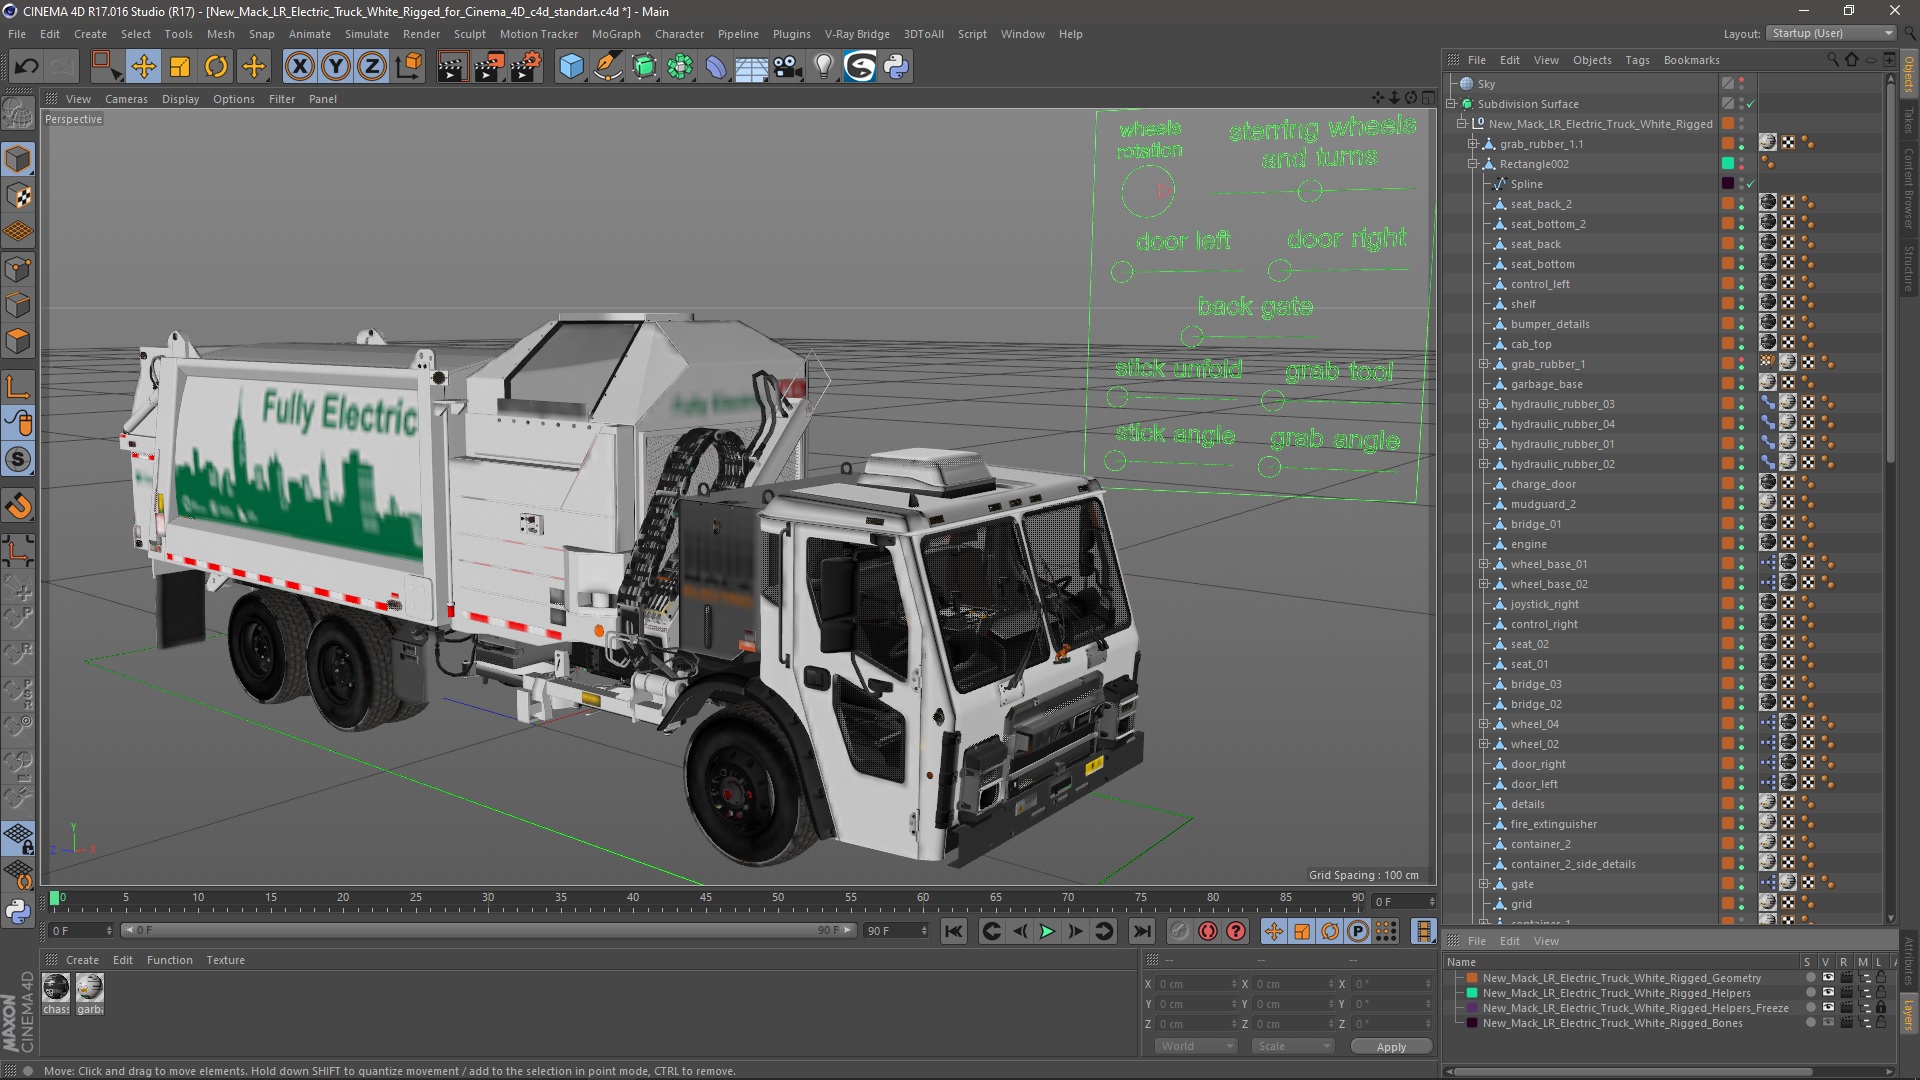The height and width of the screenshot is (1080, 1920).
Task: Toggle the Y axis lock
Action: pos(336,67)
